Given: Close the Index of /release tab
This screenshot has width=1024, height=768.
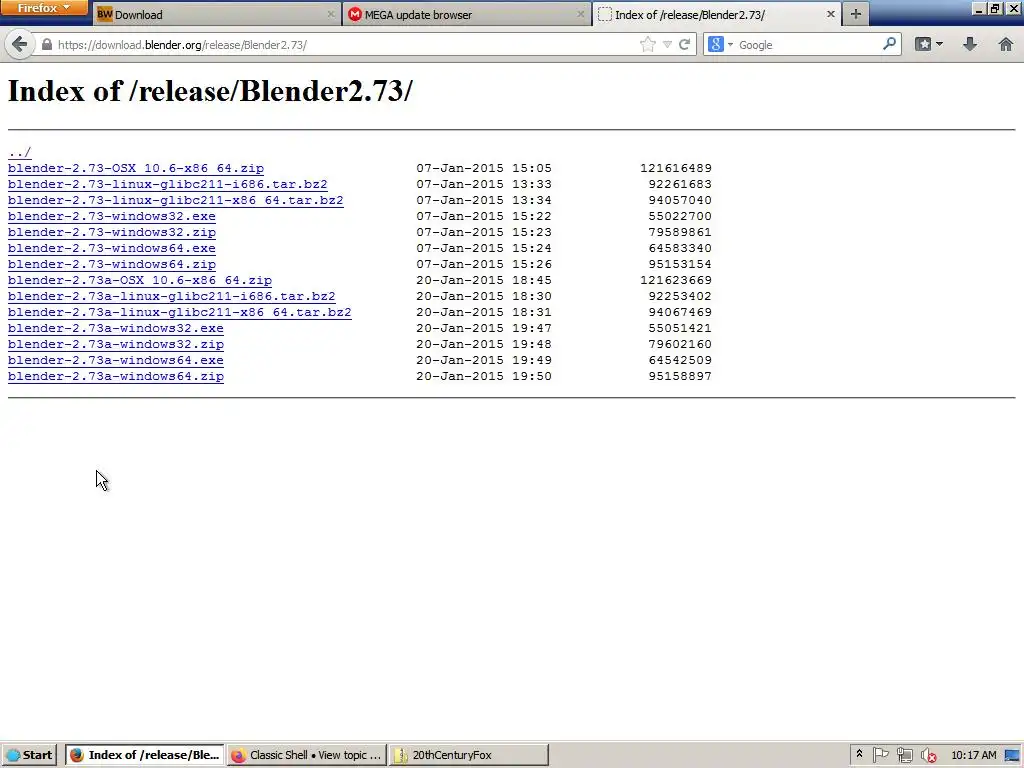Looking at the screenshot, I should 831,14.
